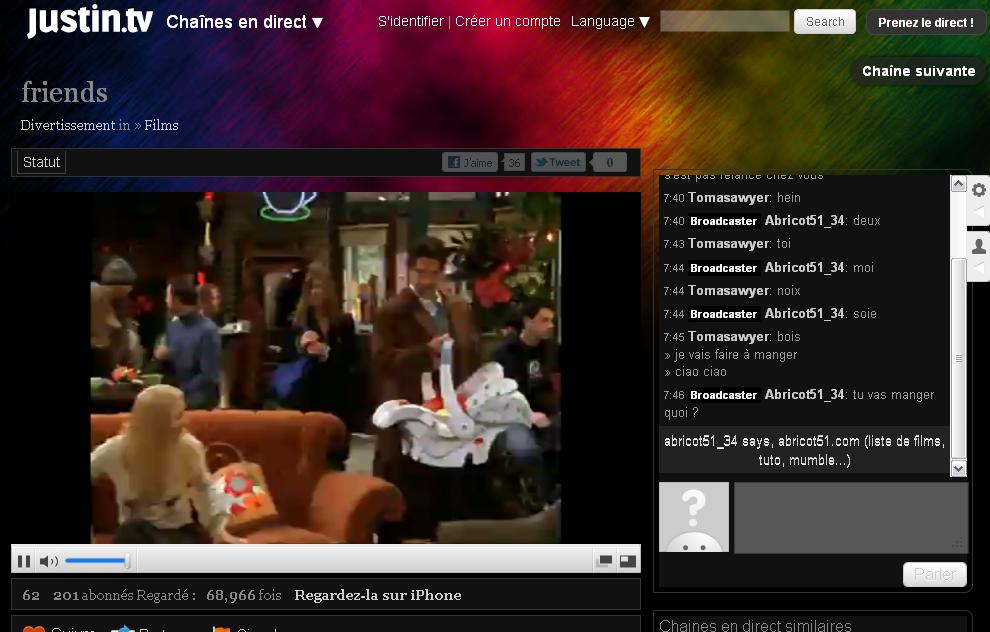The height and width of the screenshot is (632, 990).
Task: Click the Search button
Action: click(x=825, y=21)
